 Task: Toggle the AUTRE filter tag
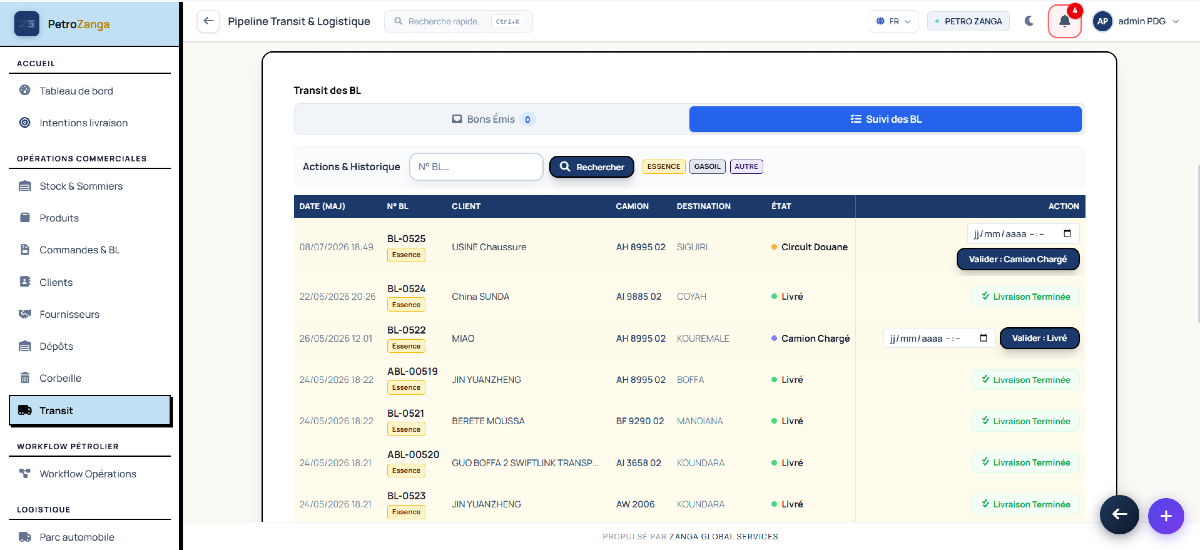click(x=746, y=167)
